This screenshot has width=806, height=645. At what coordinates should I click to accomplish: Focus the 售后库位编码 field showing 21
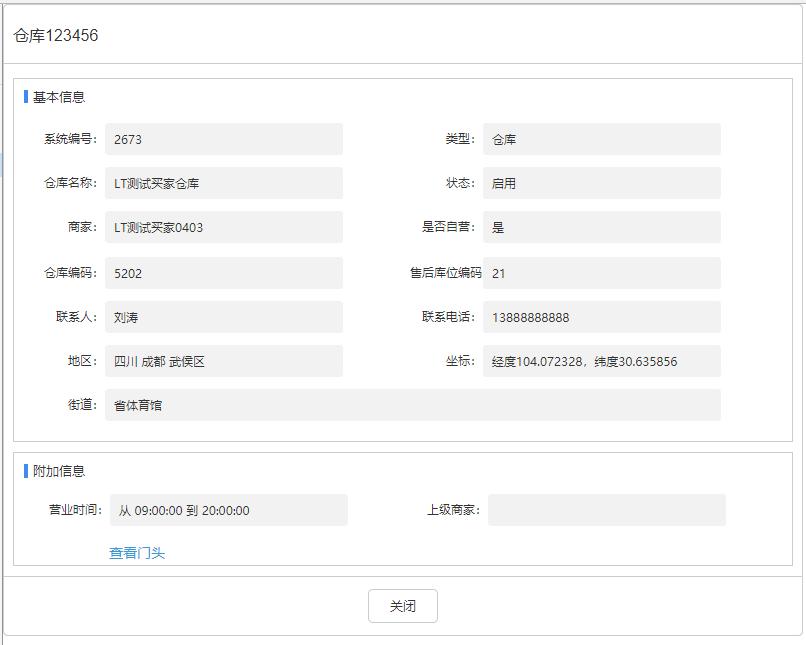[601, 273]
